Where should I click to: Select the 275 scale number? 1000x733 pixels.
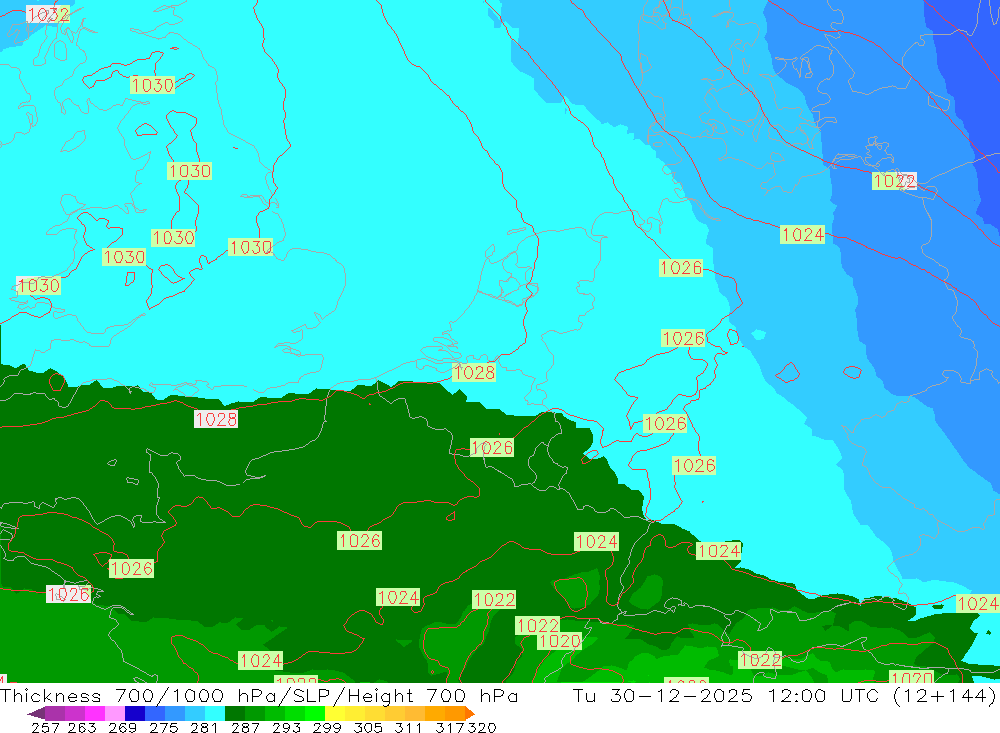tap(164, 727)
